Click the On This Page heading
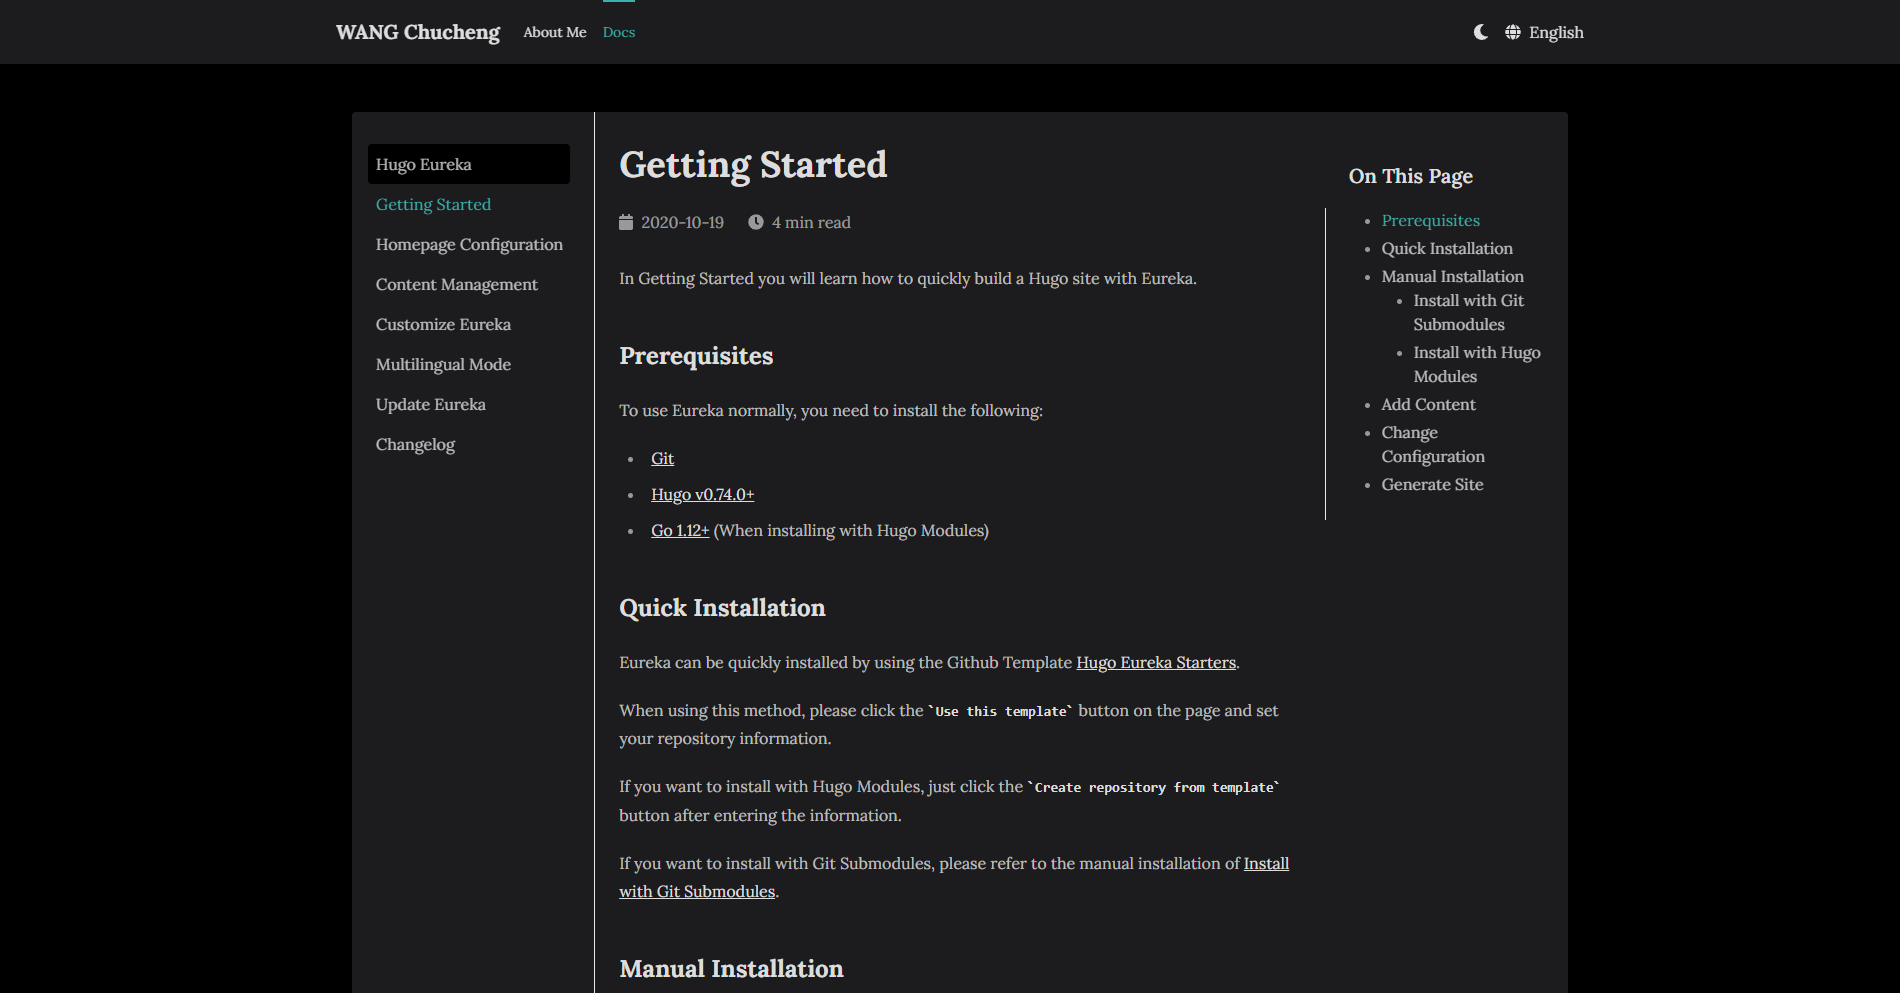The image size is (1900, 993). coord(1411,176)
